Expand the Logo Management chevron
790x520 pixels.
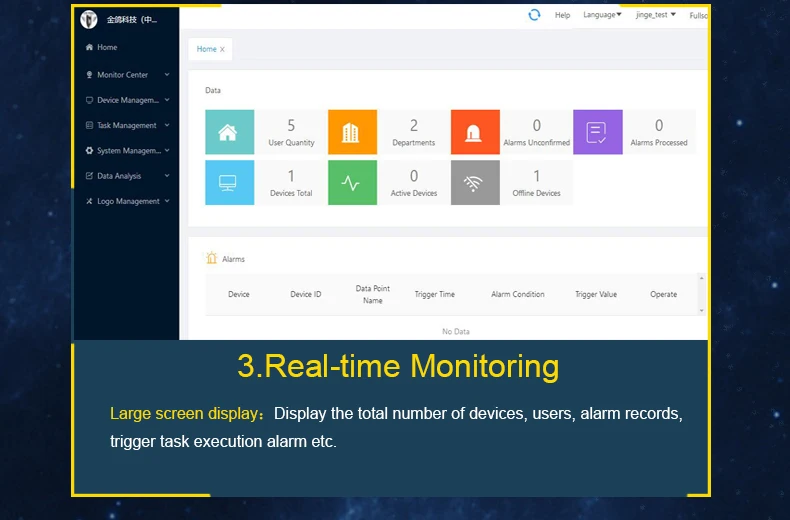click(167, 201)
